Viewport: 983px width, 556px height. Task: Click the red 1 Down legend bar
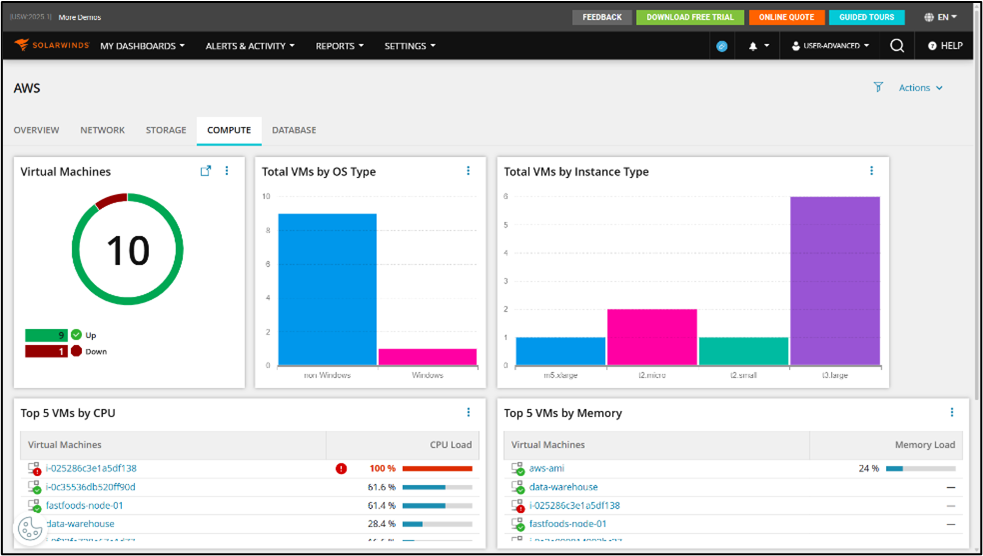click(46, 351)
